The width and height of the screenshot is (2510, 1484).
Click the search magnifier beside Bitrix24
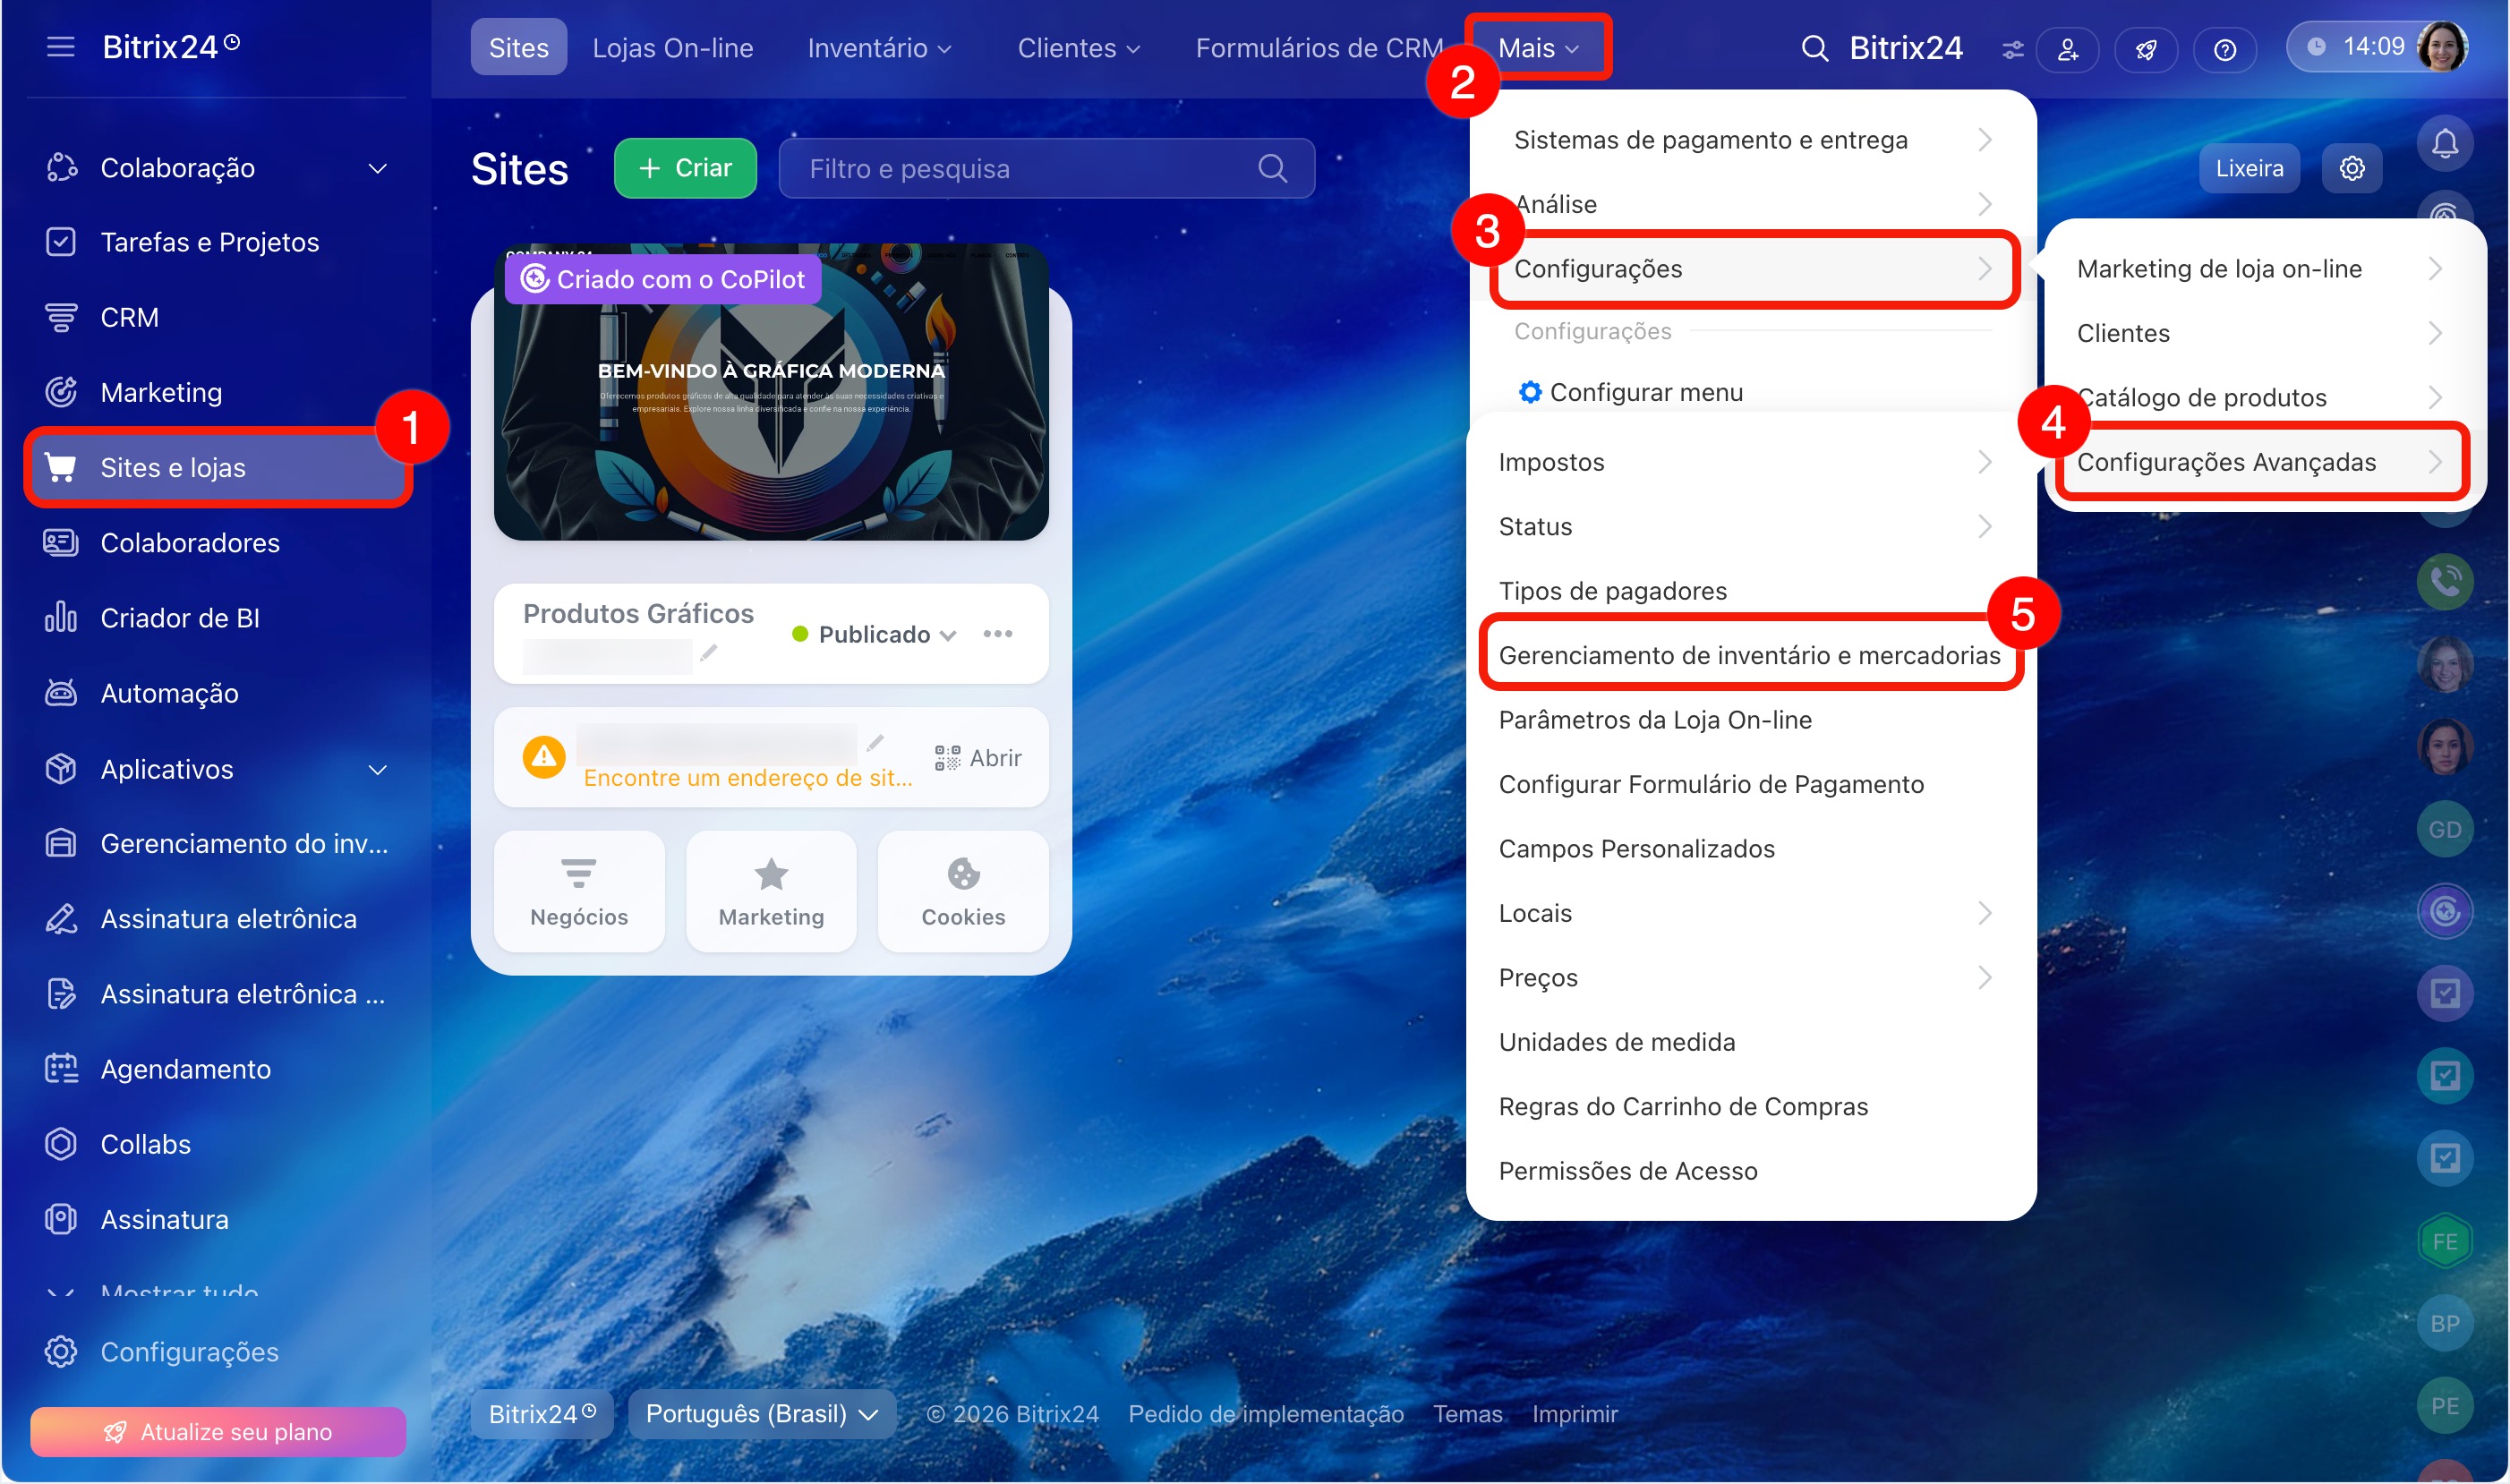click(1814, 48)
